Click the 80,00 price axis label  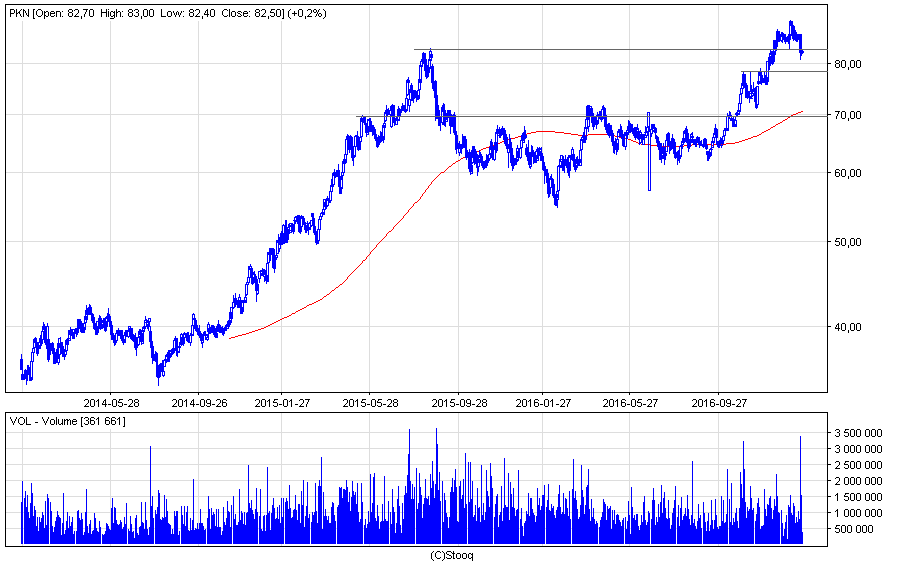[847, 64]
